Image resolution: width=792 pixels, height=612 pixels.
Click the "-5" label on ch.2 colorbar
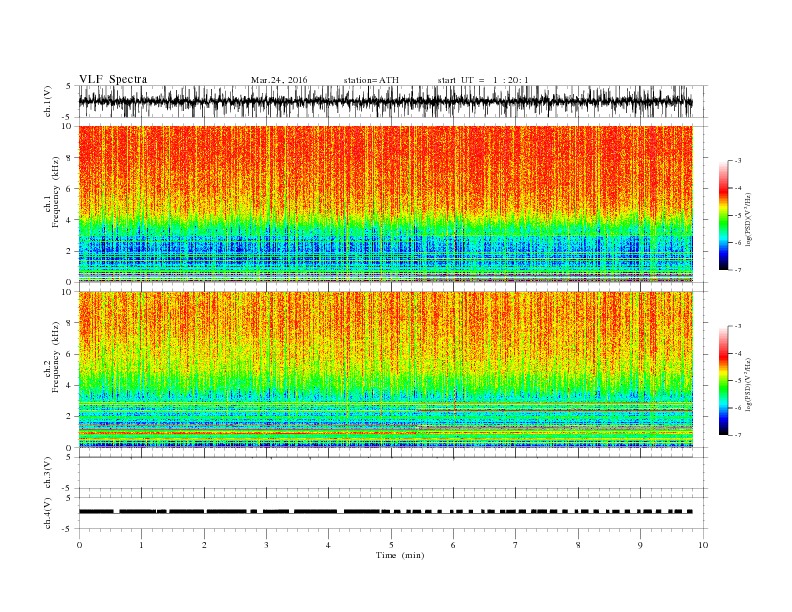tap(738, 381)
